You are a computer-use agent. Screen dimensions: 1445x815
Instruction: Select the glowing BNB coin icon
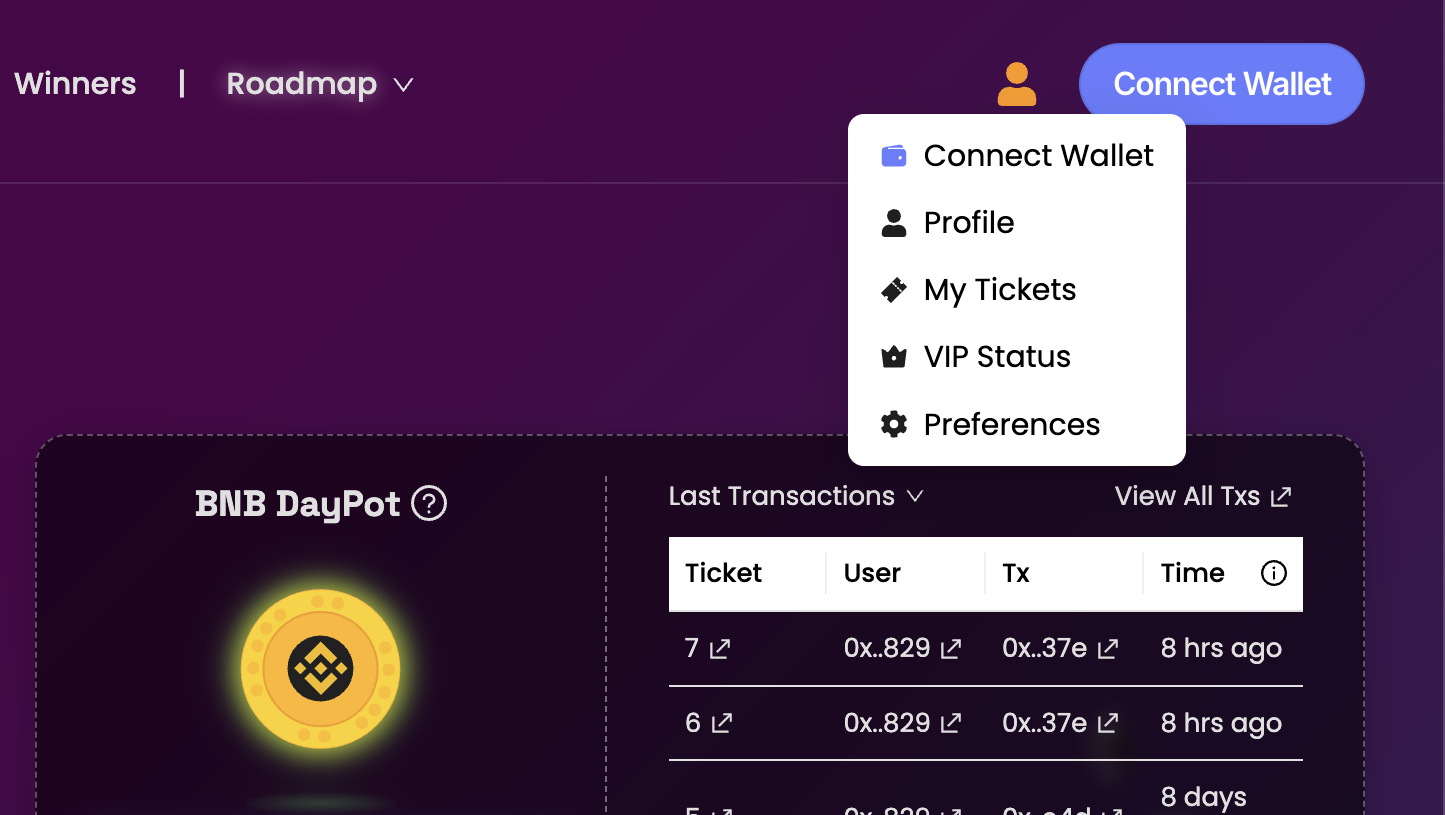pos(320,670)
